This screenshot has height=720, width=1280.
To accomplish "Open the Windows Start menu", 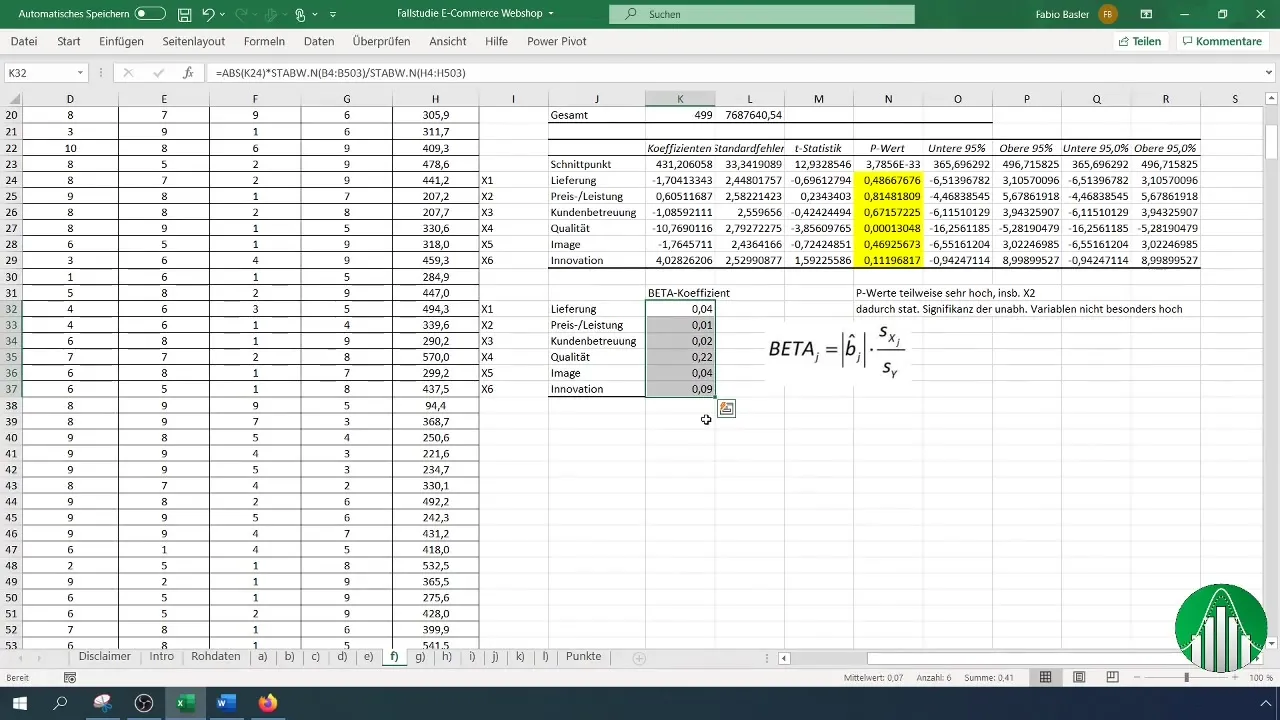I will click(x=19, y=704).
